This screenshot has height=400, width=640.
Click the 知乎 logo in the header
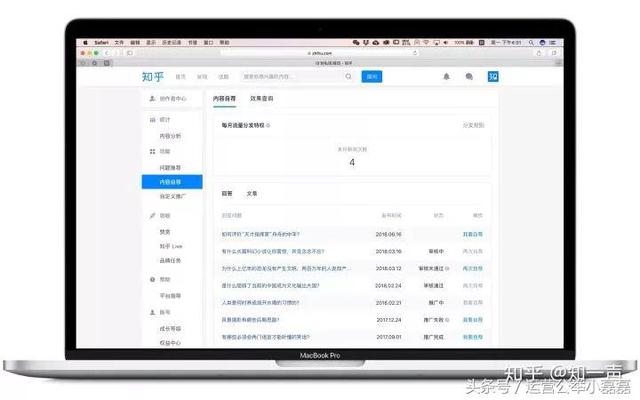[x=153, y=76]
